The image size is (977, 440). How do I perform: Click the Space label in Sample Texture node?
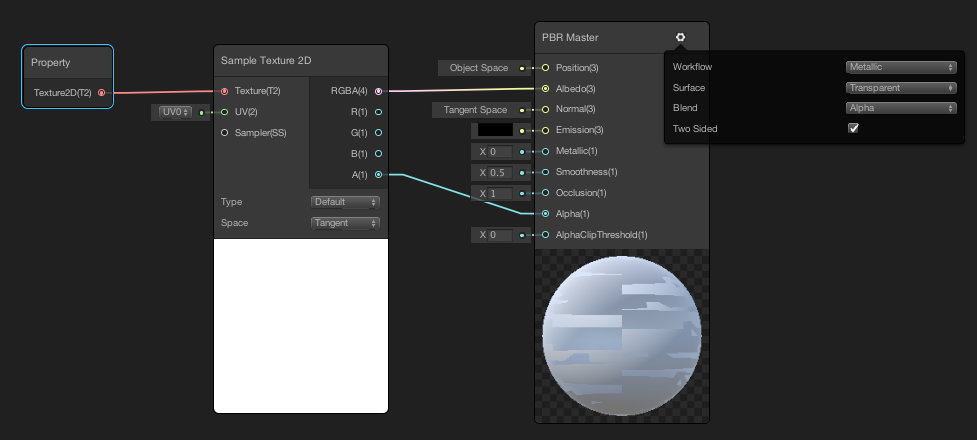[x=234, y=223]
